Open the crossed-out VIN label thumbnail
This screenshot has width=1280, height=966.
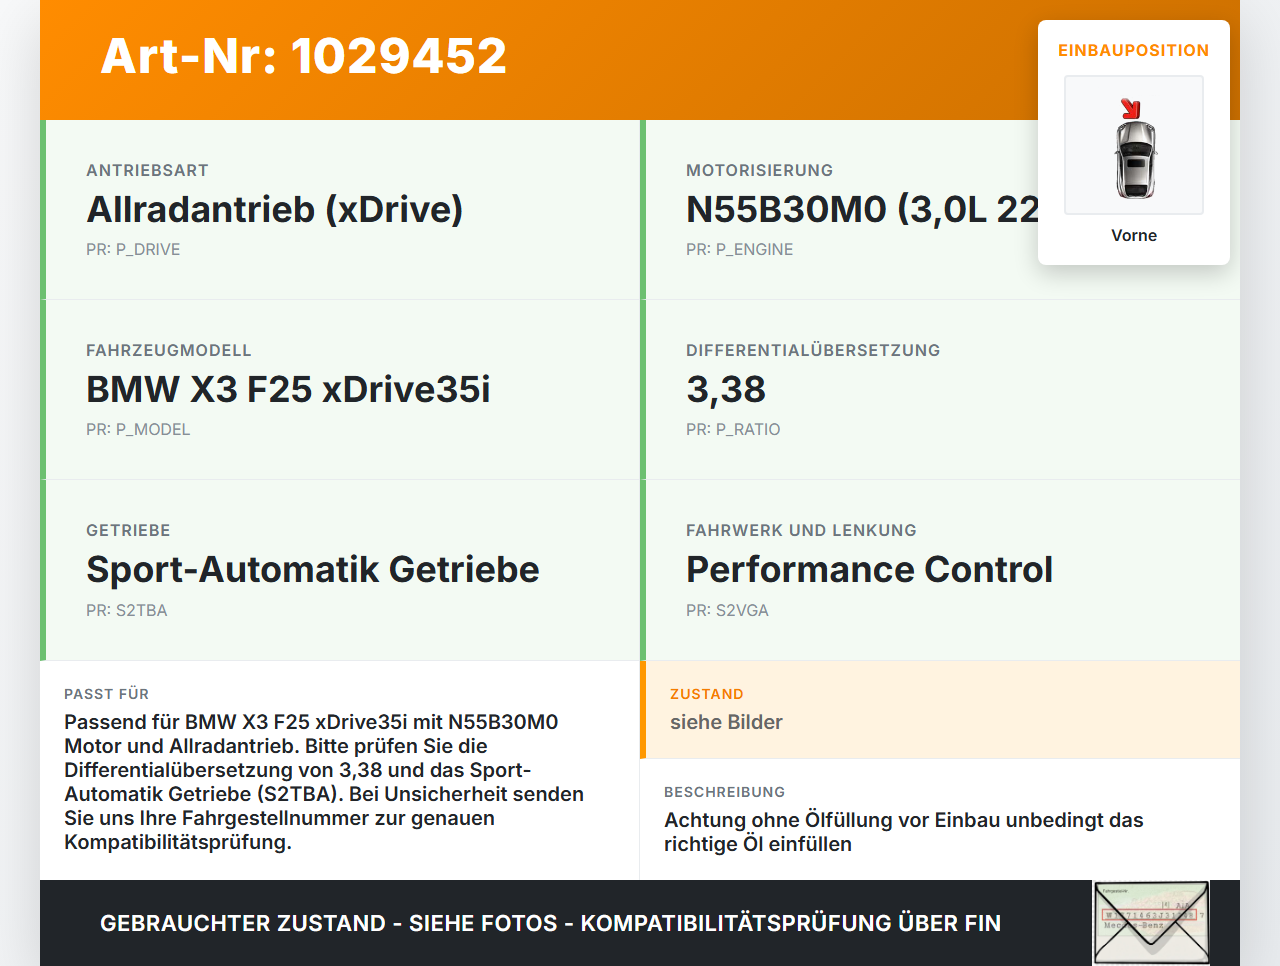pyautogui.click(x=1151, y=923)
